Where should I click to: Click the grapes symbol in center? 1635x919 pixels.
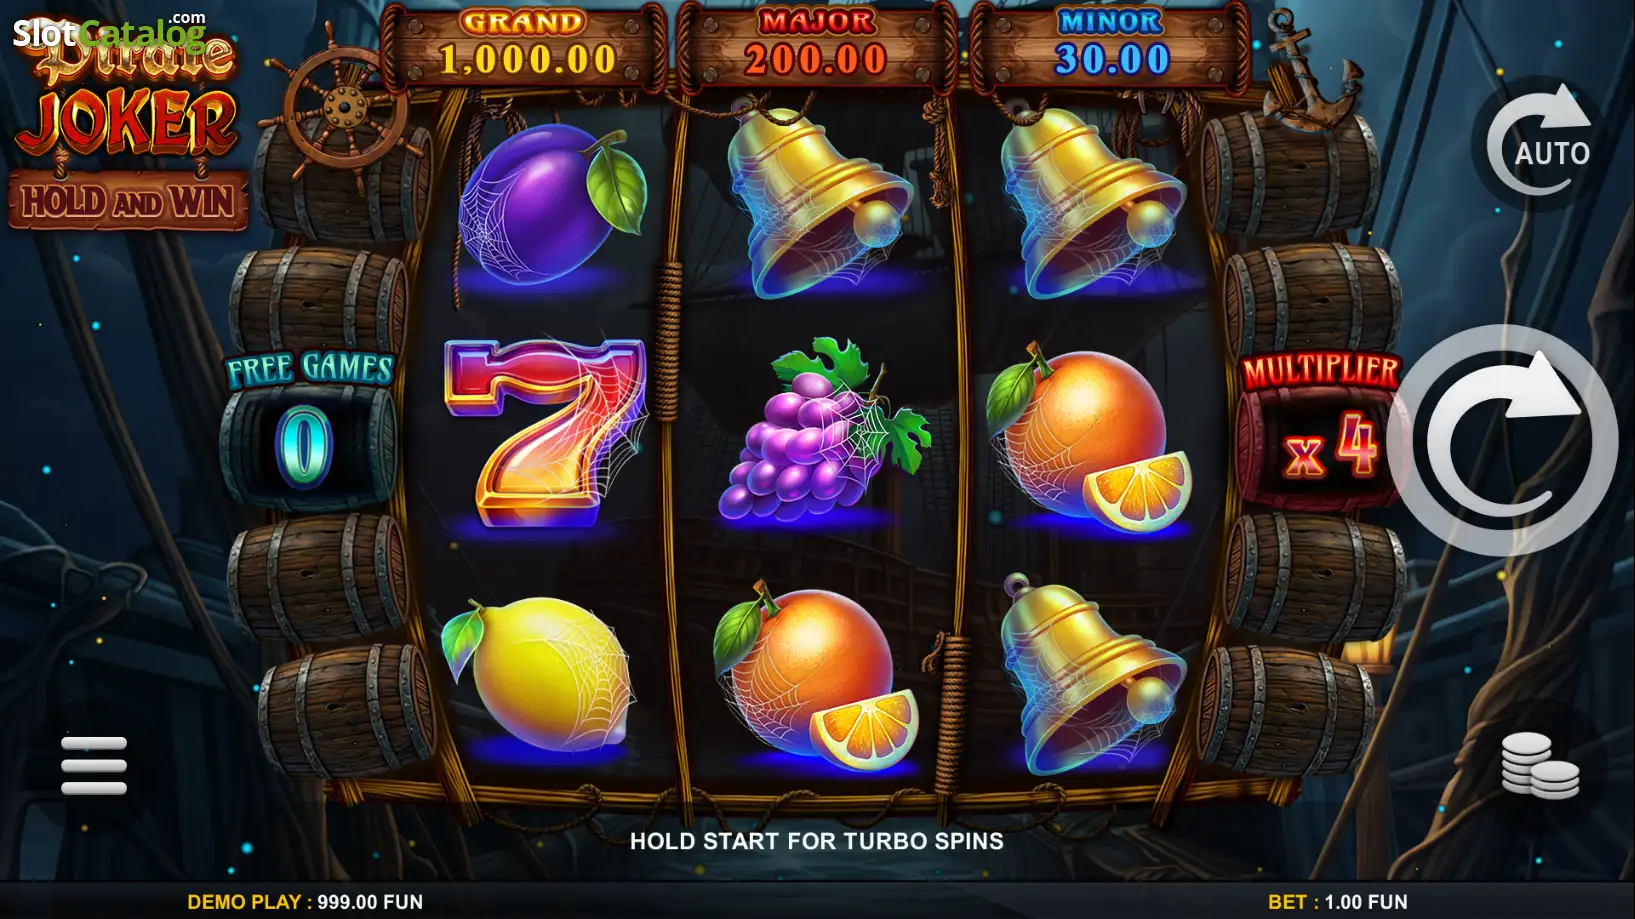click(823, 430)
